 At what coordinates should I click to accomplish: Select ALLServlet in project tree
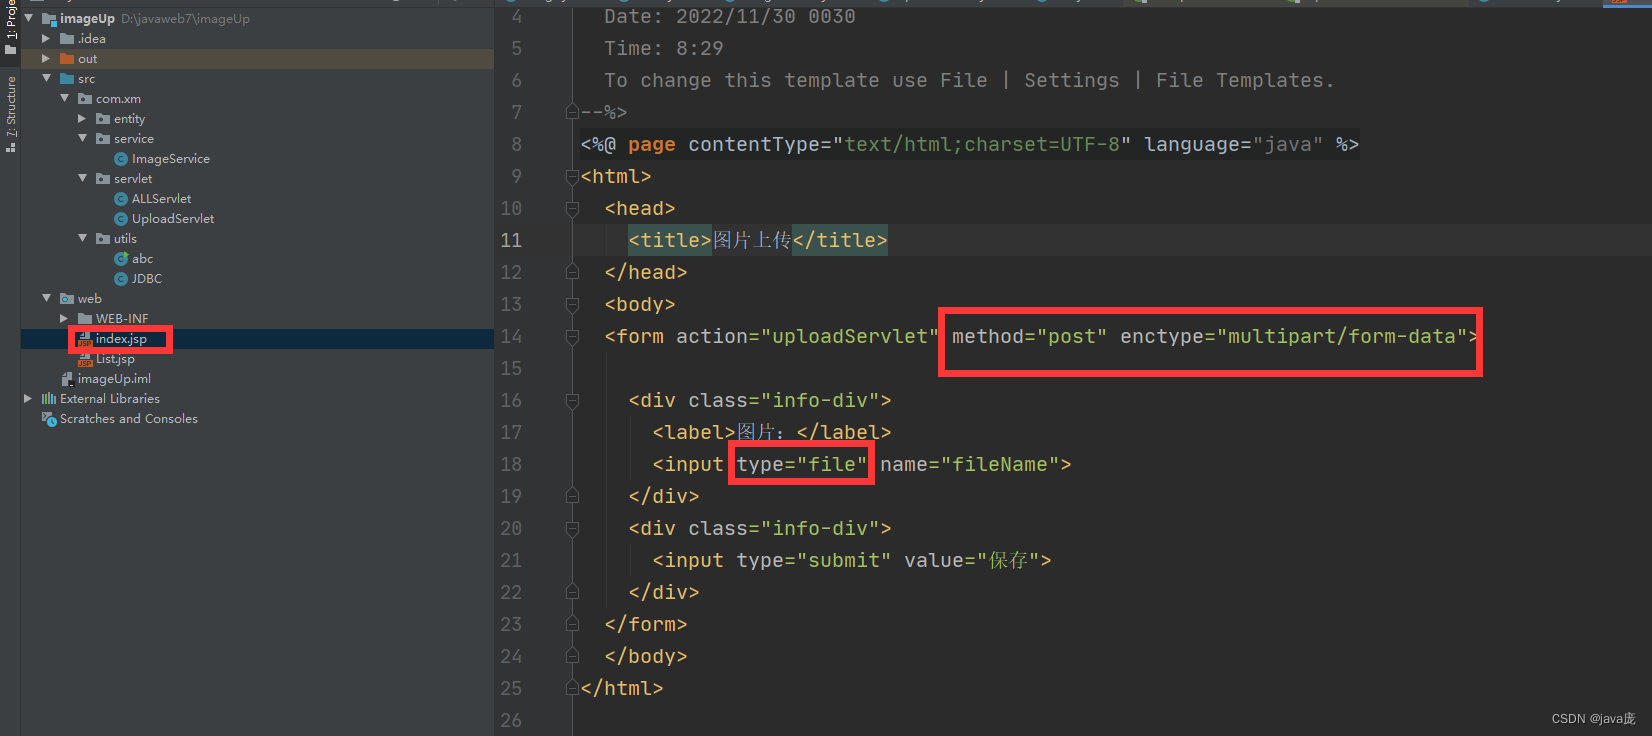[x=161, y=199]
